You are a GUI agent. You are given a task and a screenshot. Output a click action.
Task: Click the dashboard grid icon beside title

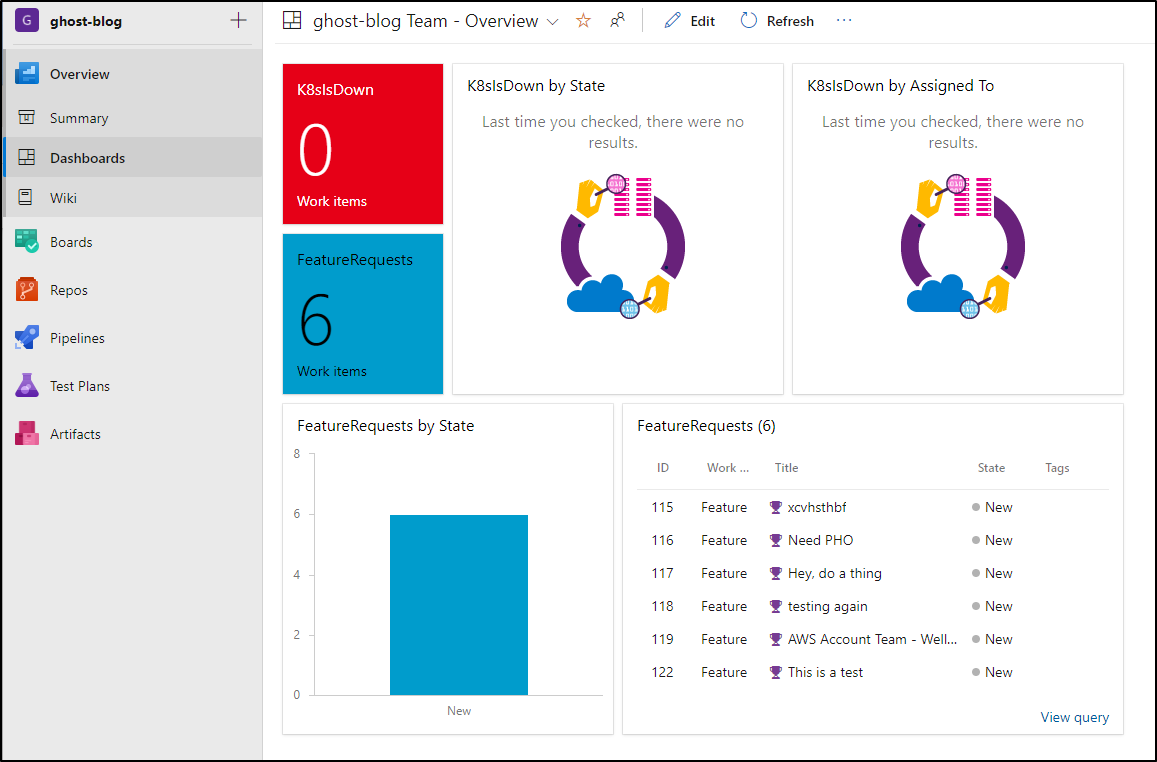point(292,21)
